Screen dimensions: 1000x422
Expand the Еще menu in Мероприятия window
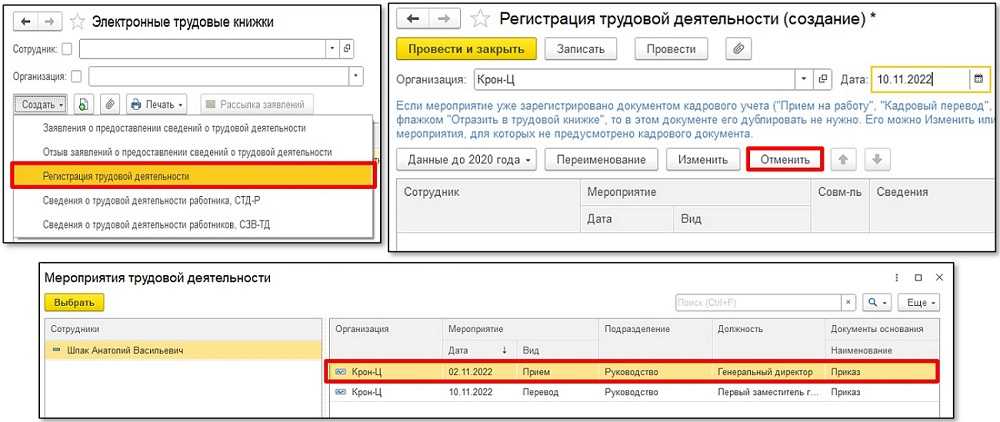(918, 302)
